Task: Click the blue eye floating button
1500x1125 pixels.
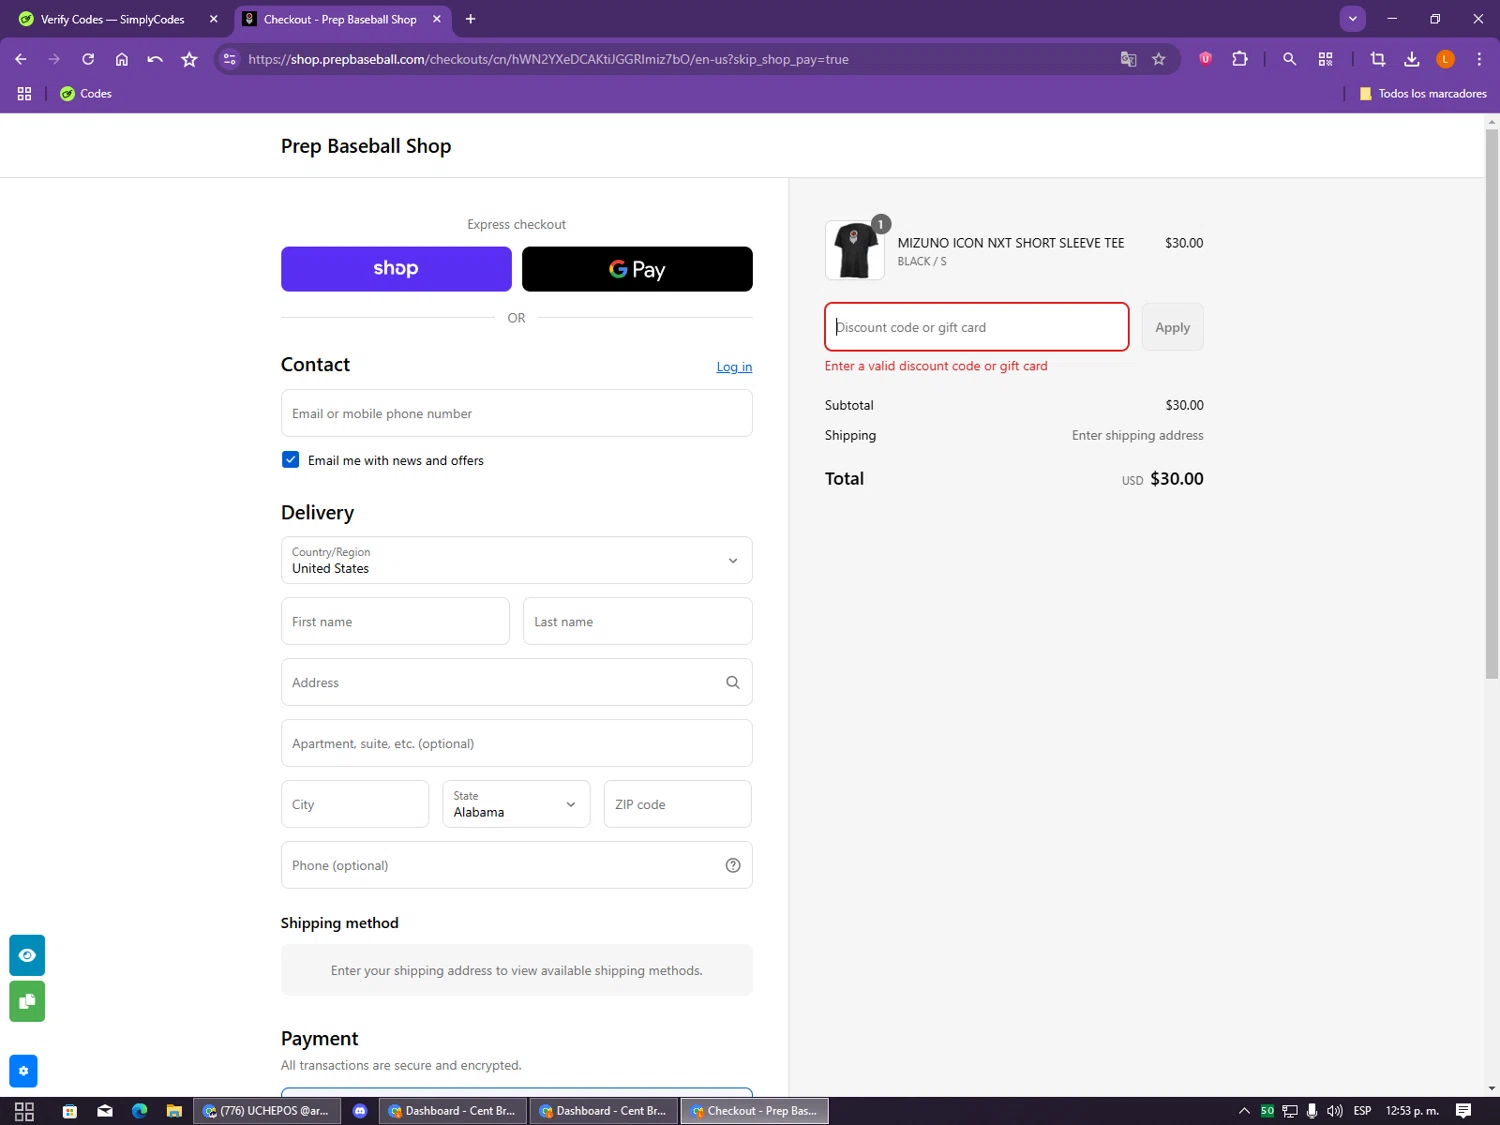Action: (x=27, y=955)
